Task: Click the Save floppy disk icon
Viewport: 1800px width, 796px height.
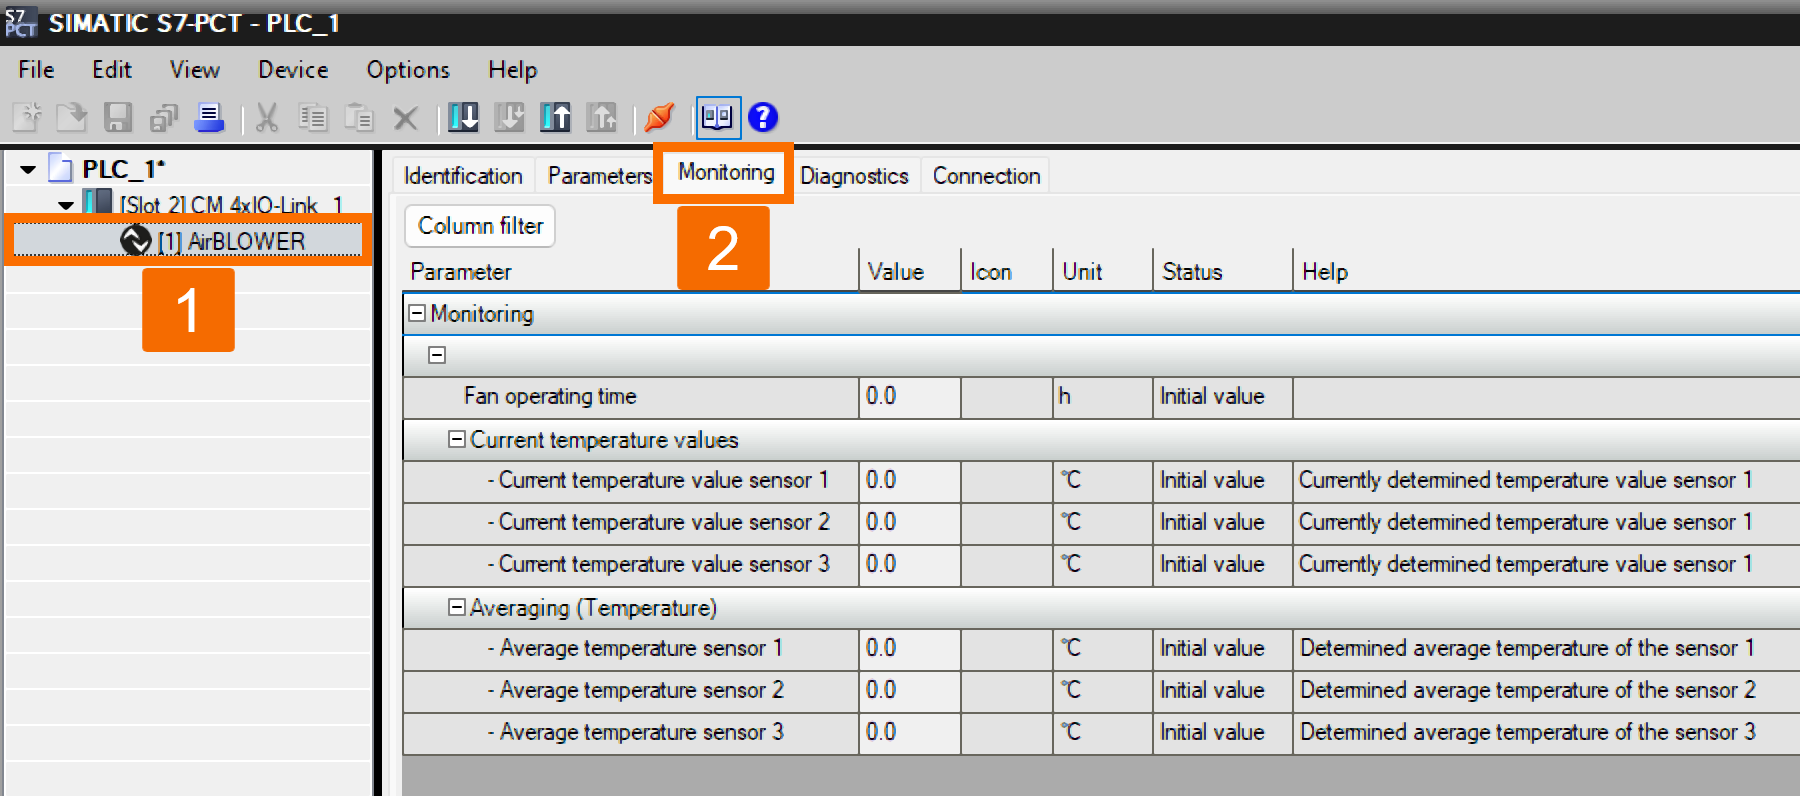Action: click(118, 118)
